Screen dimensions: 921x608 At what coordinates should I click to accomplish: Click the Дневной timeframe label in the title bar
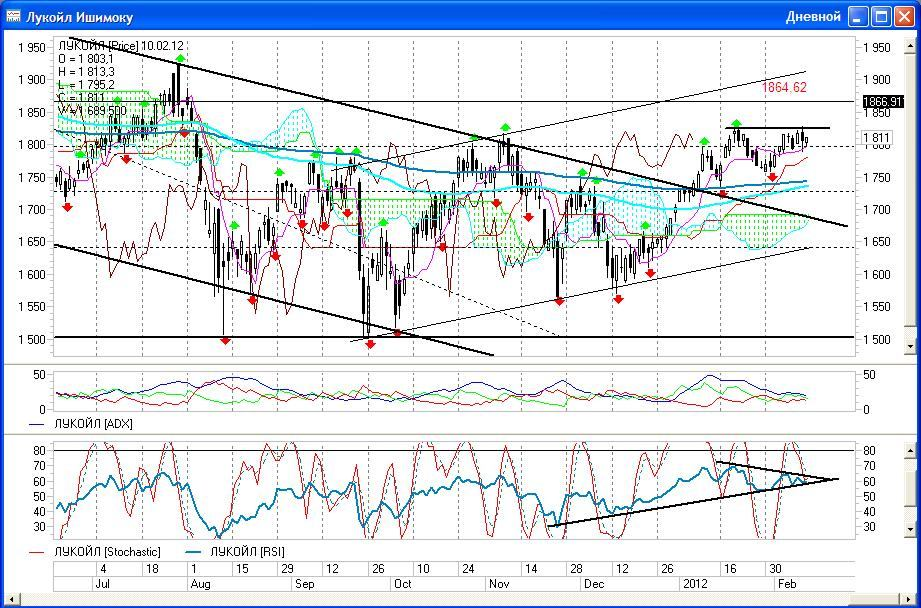click(x=814, y=16)
